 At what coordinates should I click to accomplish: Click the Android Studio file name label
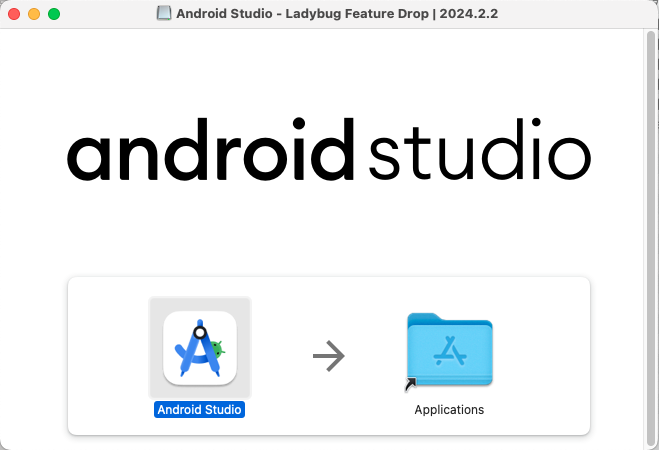pos(199,410)
